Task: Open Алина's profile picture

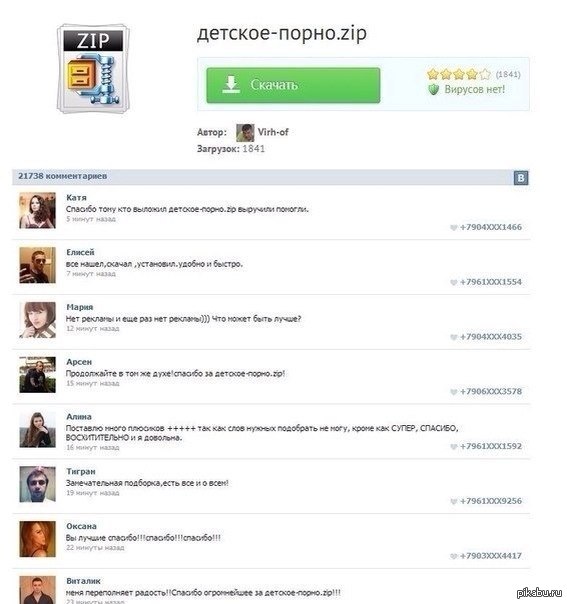Action: click(x=37, y=430)
